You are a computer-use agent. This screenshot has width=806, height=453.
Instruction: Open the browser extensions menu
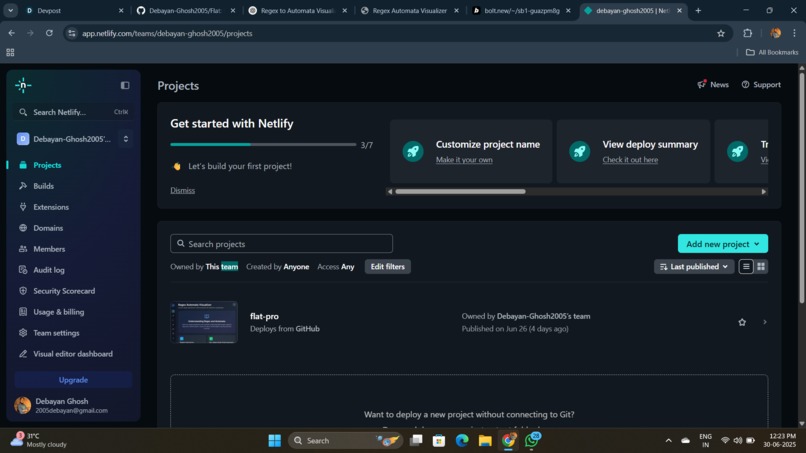tap(747, 33)
